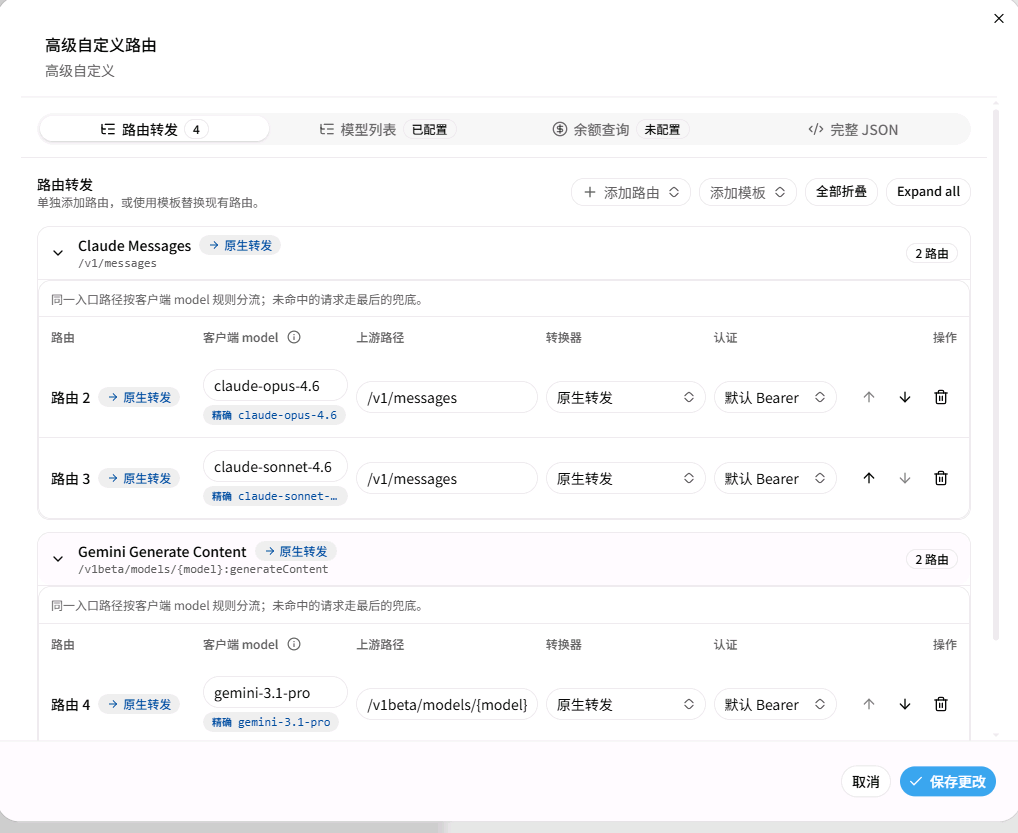Click the 2 路由 count on Claude Messages
The image size is (1018, 833).
(932, 253)
